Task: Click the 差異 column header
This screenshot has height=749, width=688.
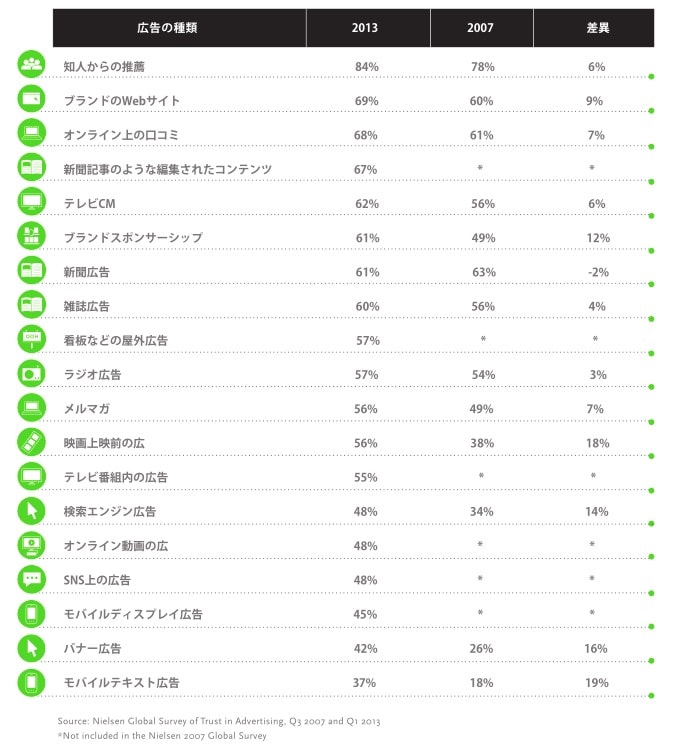Action: click(x=594, y=28)
